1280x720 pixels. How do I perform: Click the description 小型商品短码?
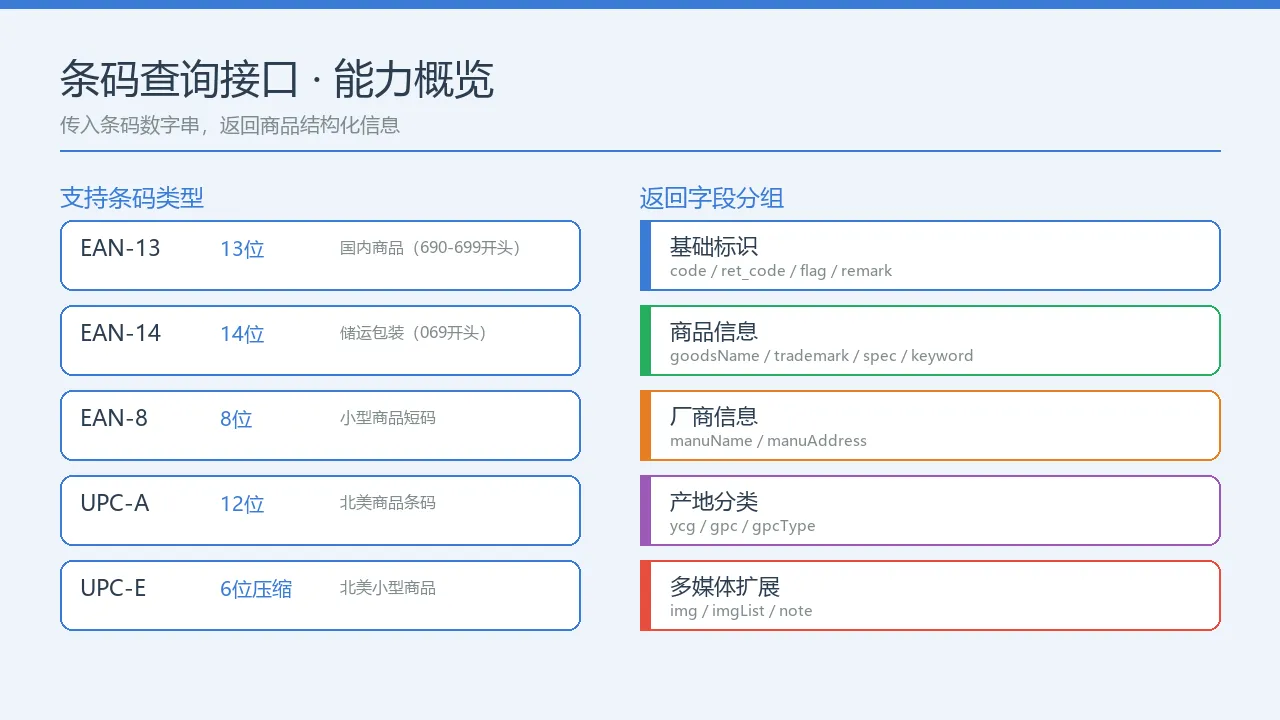(x=388, y=418)
